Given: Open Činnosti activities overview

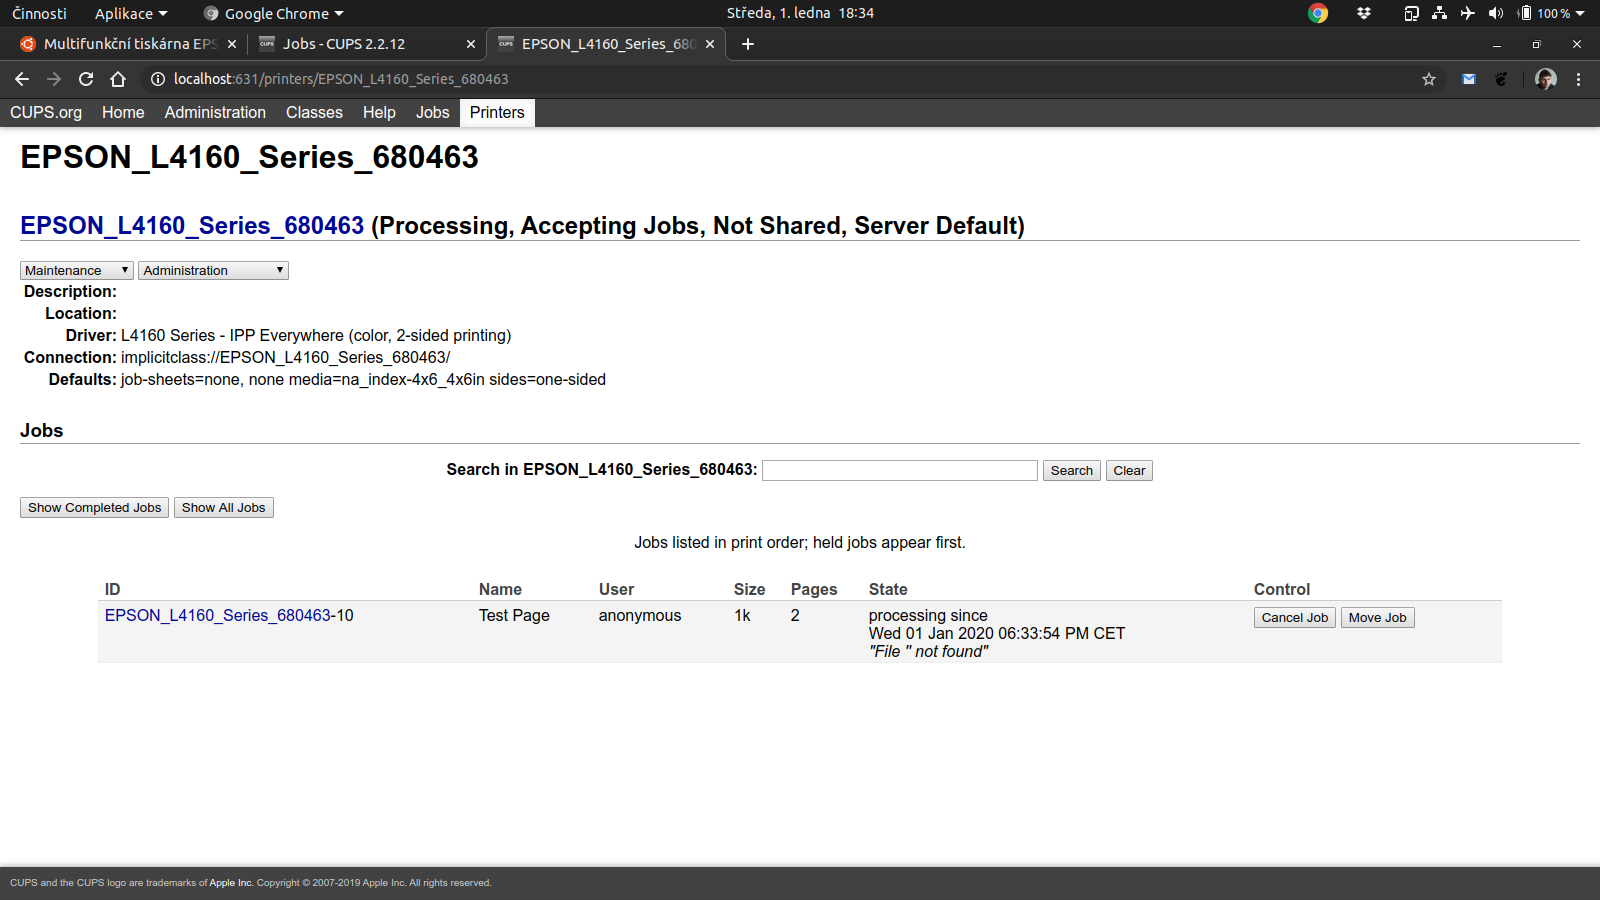Looking at the screenshot, I should (39, 13).
